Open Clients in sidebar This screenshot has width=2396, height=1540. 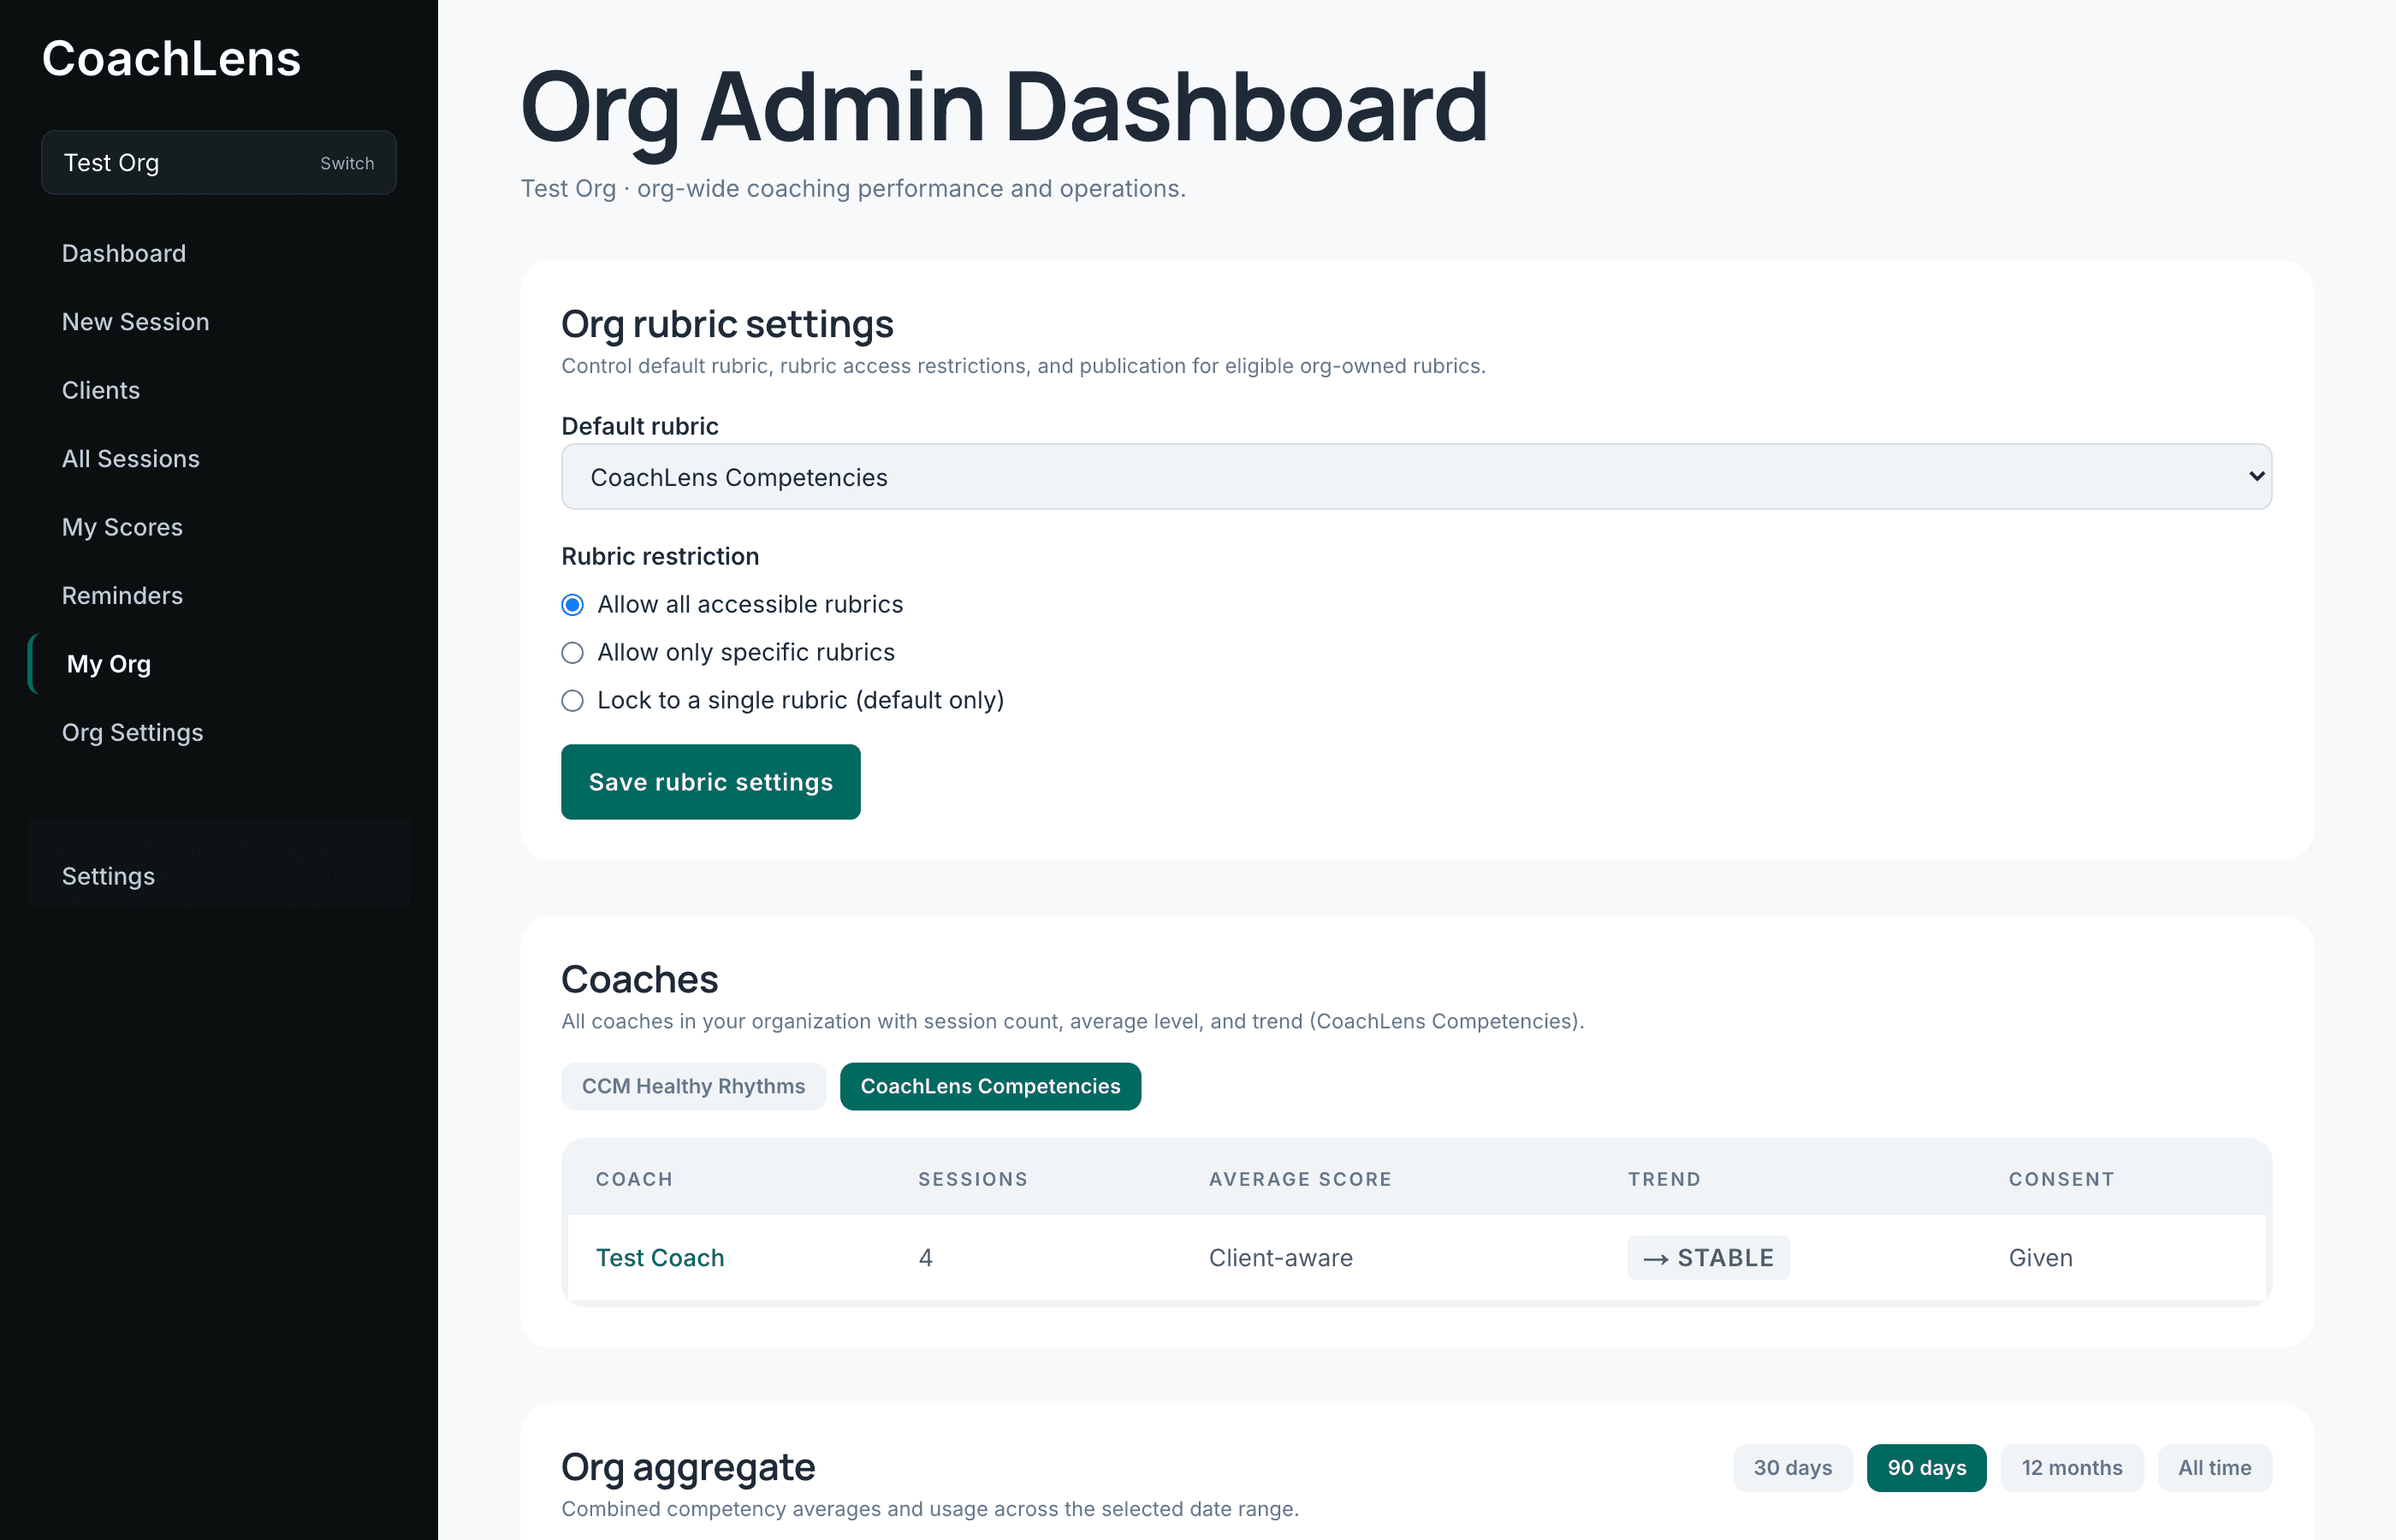(101, 391)
